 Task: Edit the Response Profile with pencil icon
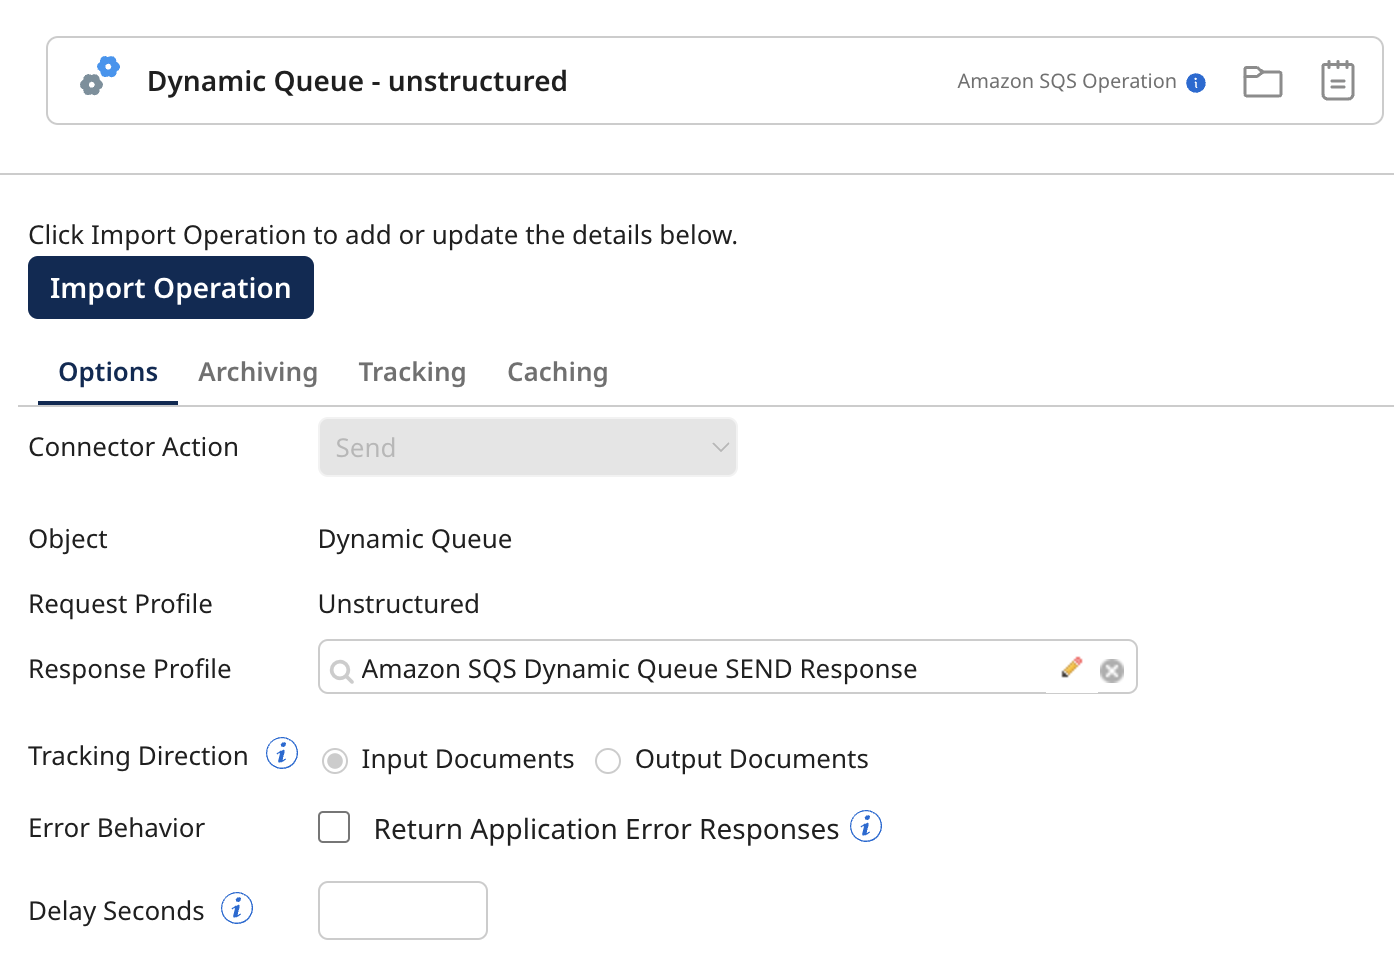coord(1070,667)
